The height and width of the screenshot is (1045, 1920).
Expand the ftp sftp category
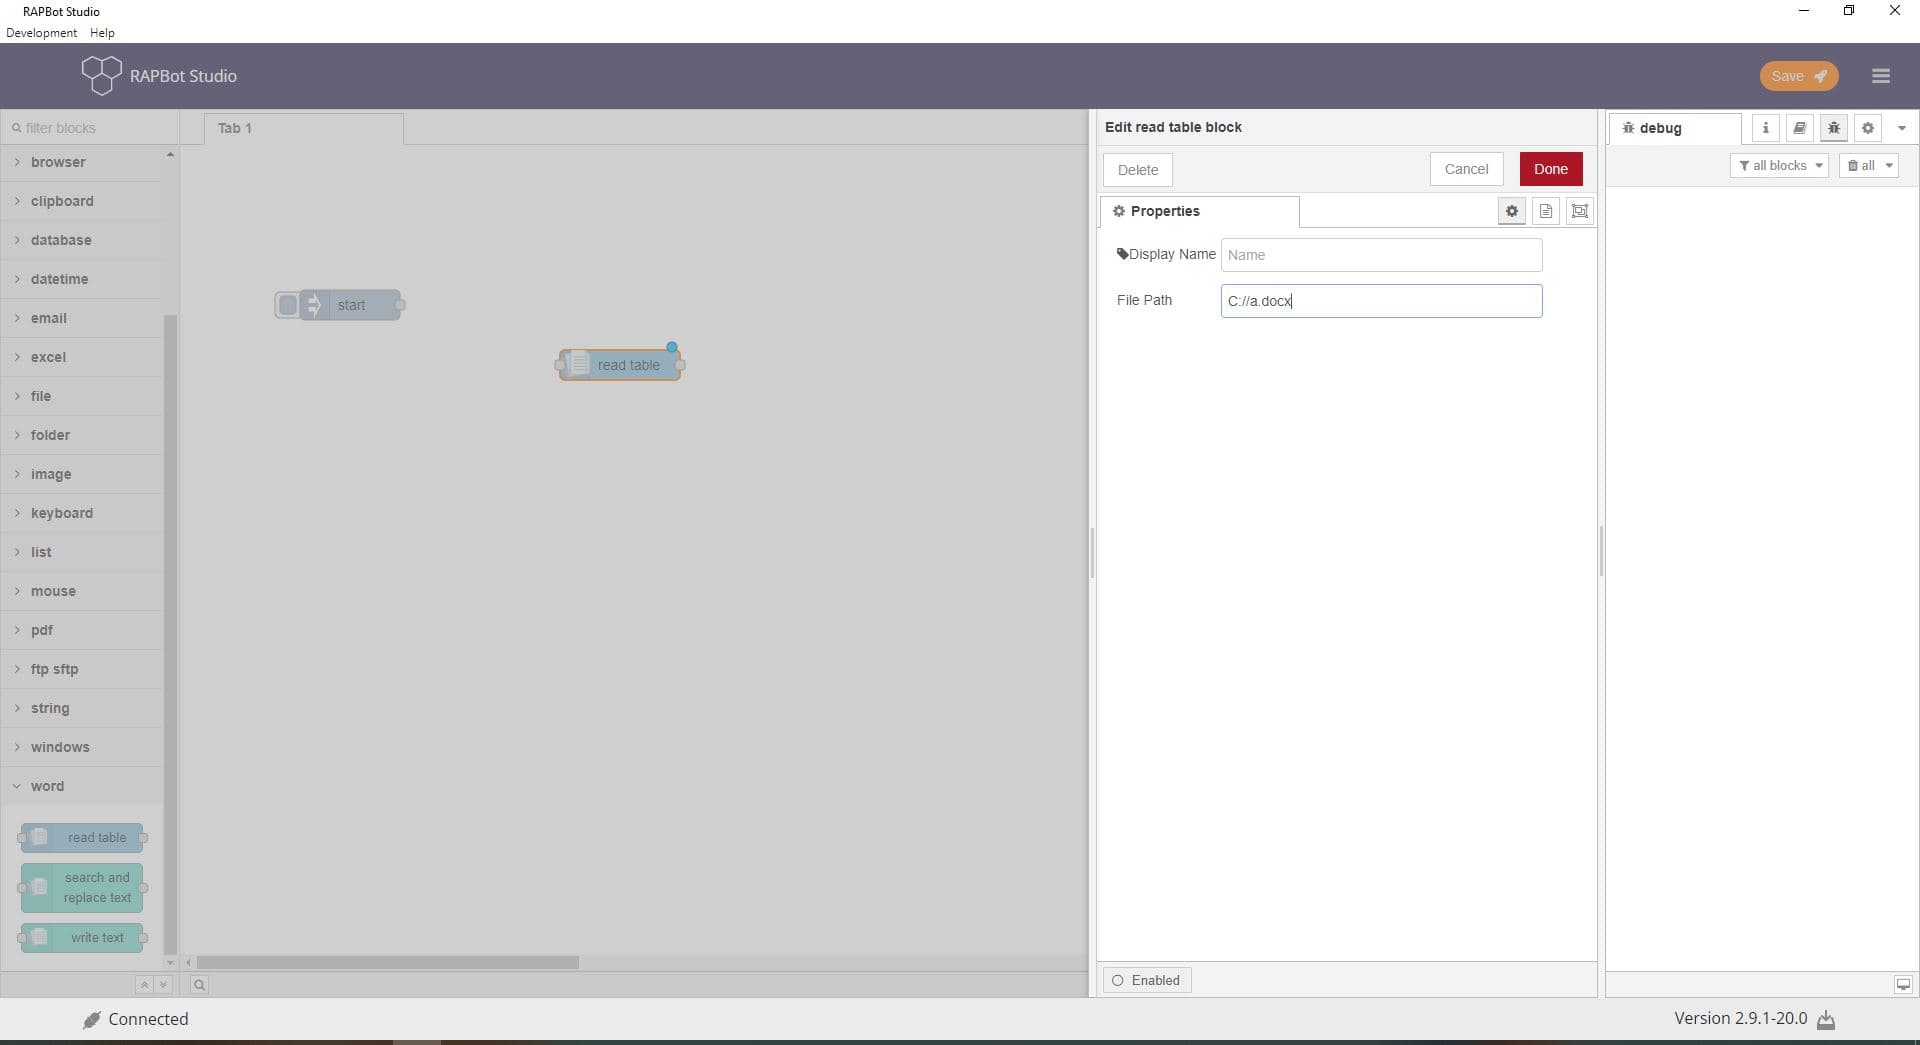pos(81,669)
